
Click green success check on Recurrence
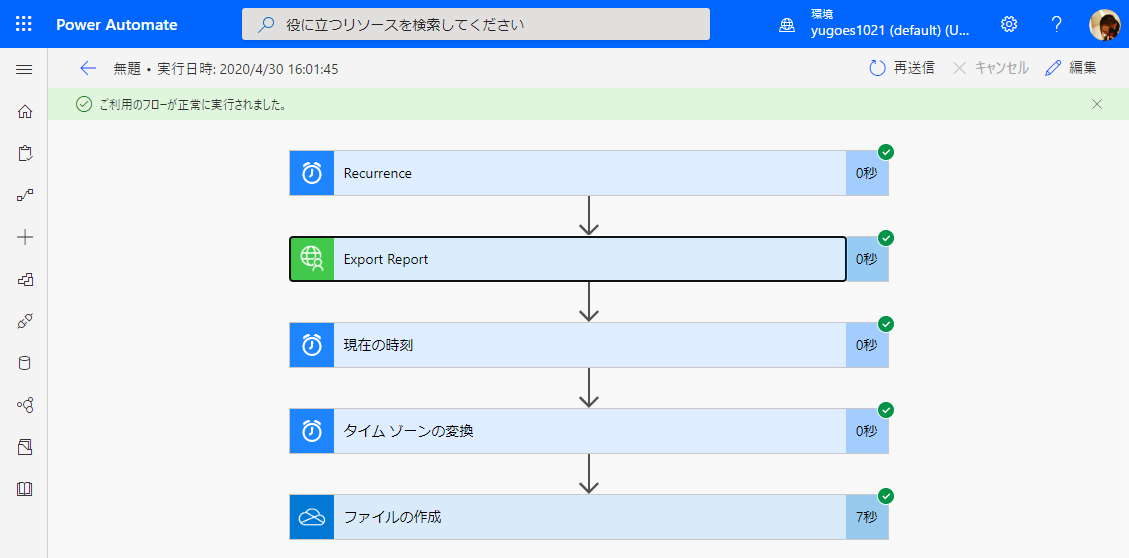[886, 152]
